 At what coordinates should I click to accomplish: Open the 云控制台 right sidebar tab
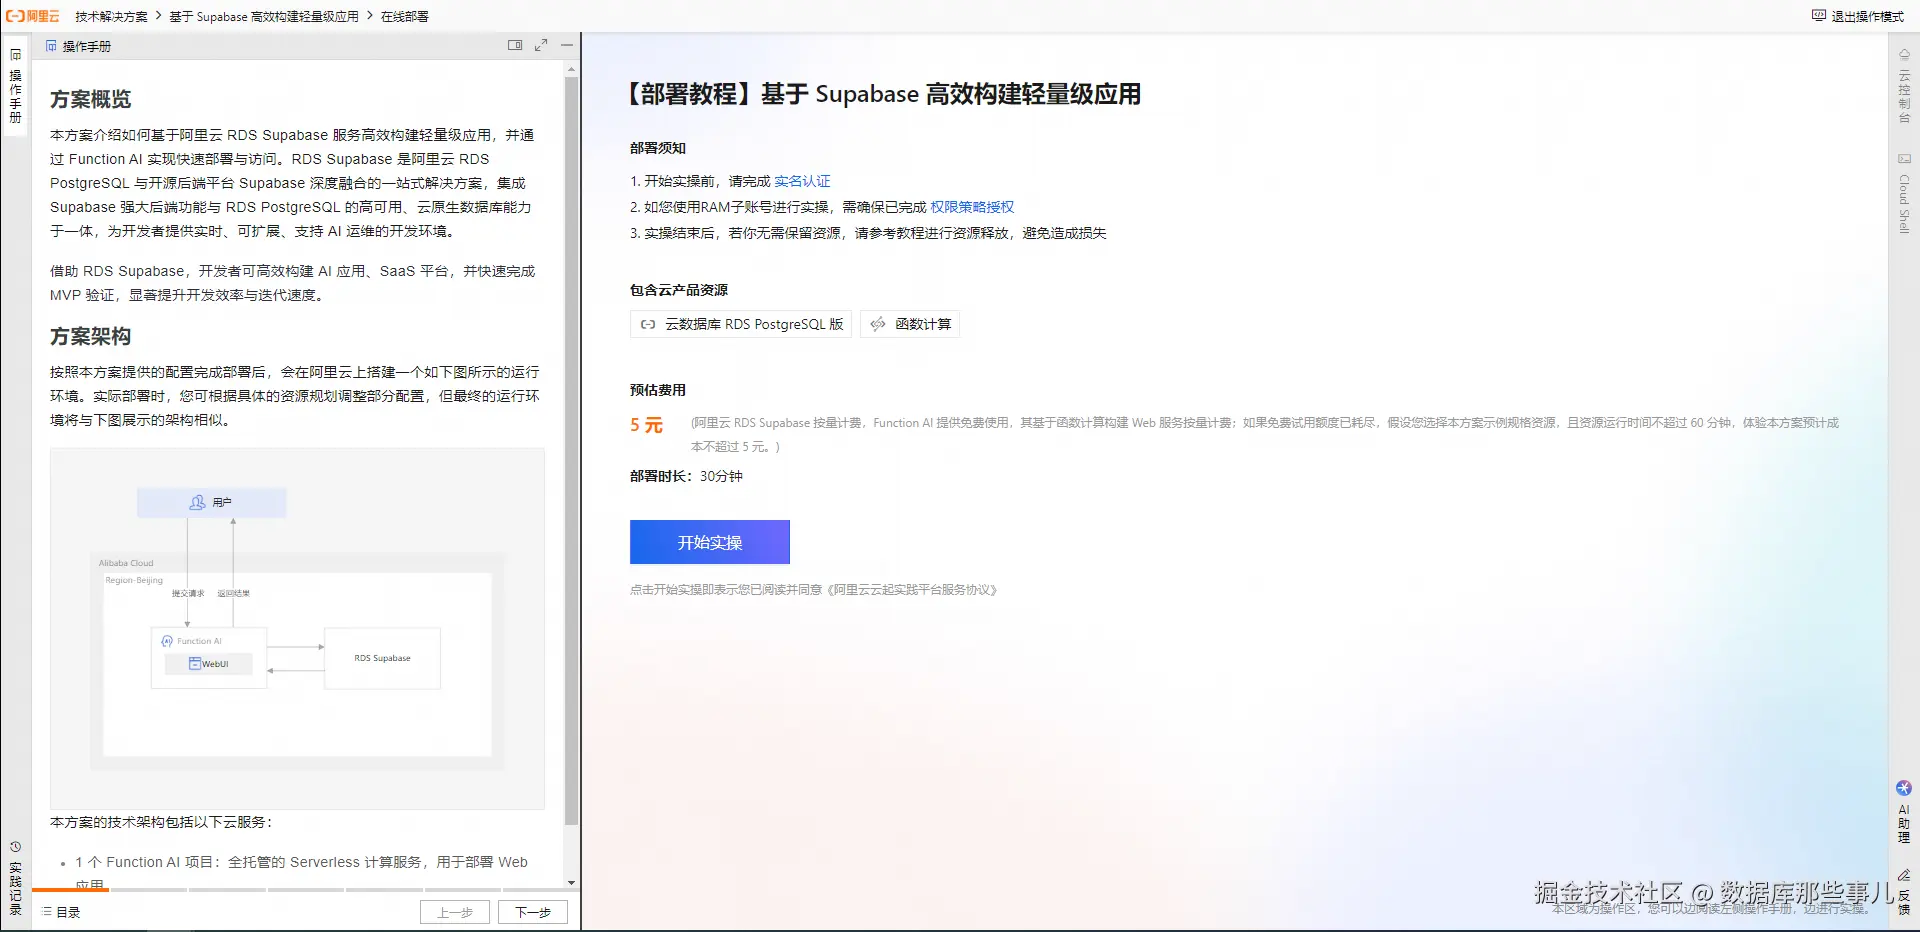coord(1904,86)
